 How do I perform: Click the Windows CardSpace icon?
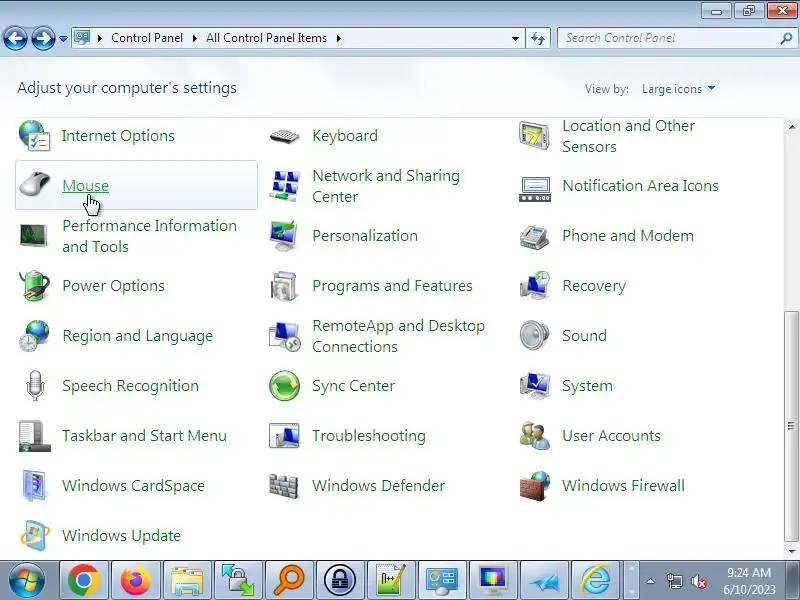coord(34,486)
